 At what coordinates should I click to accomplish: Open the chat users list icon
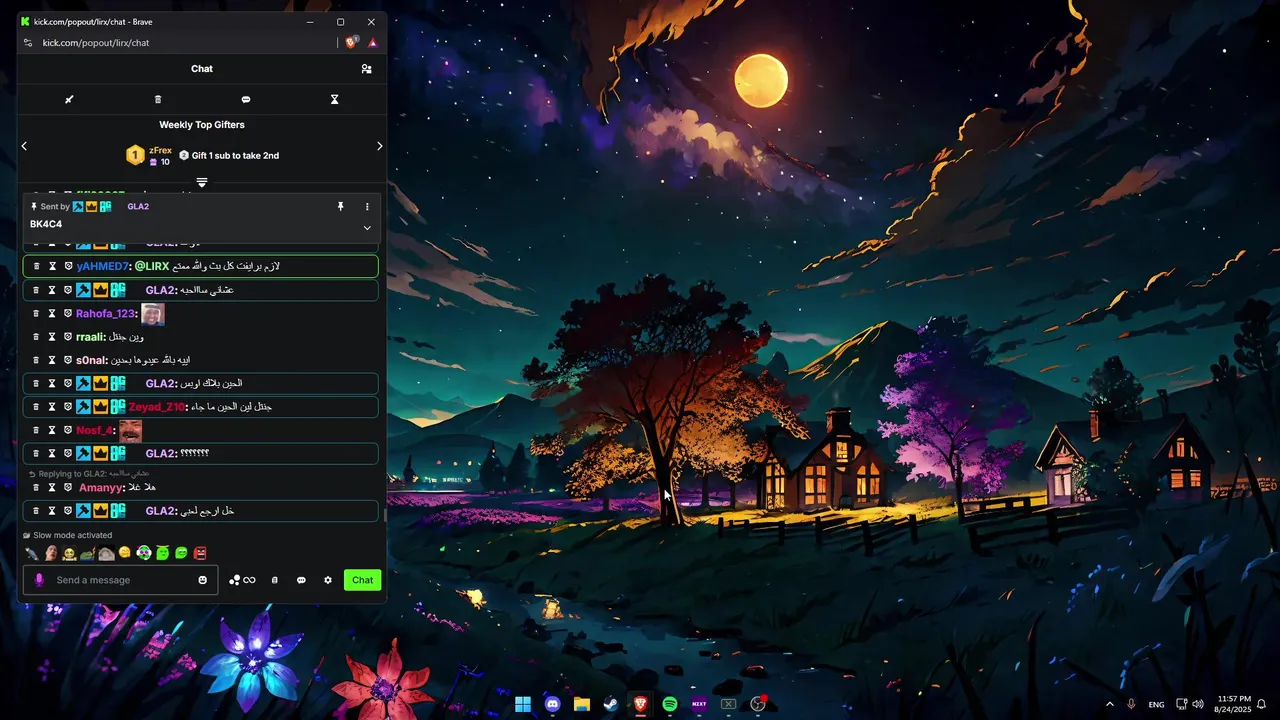point(366,69)
